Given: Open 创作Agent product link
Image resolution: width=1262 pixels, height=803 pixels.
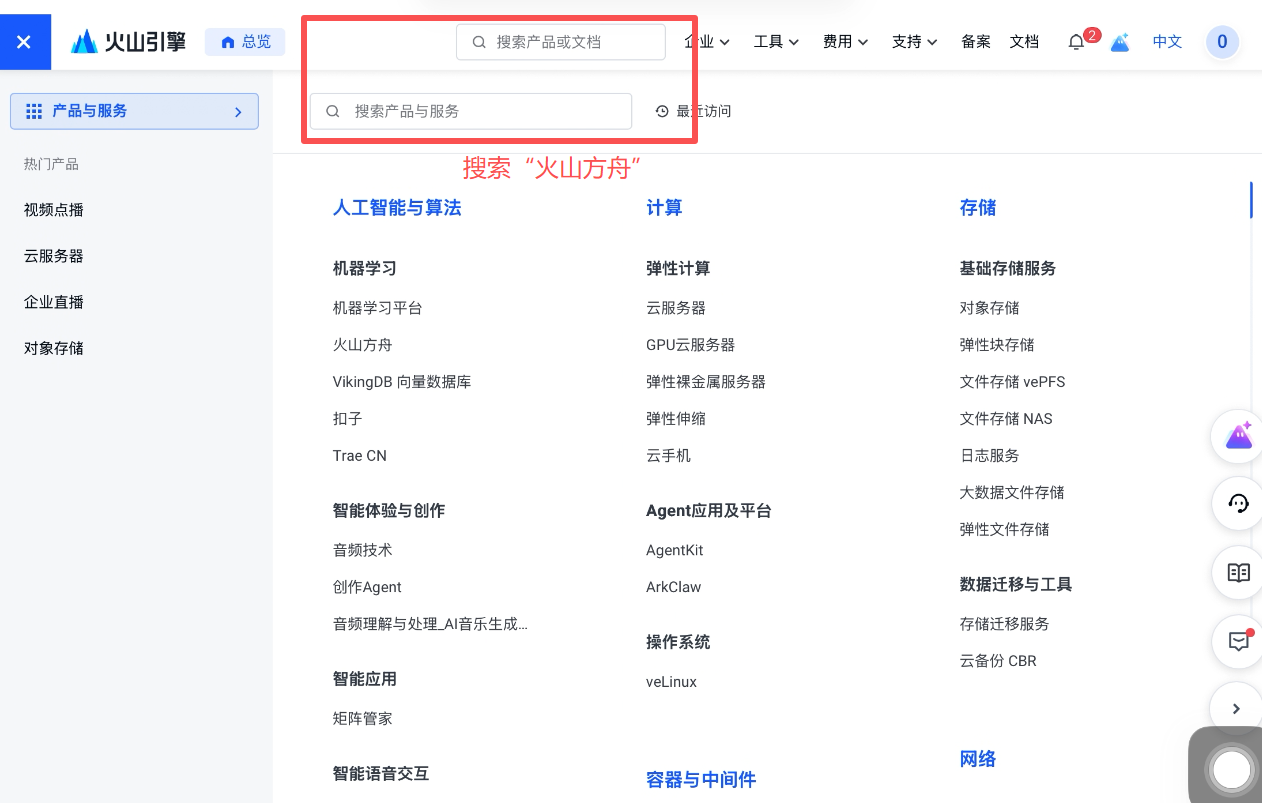Looking at the screenshot, I should tap(367, 587).
